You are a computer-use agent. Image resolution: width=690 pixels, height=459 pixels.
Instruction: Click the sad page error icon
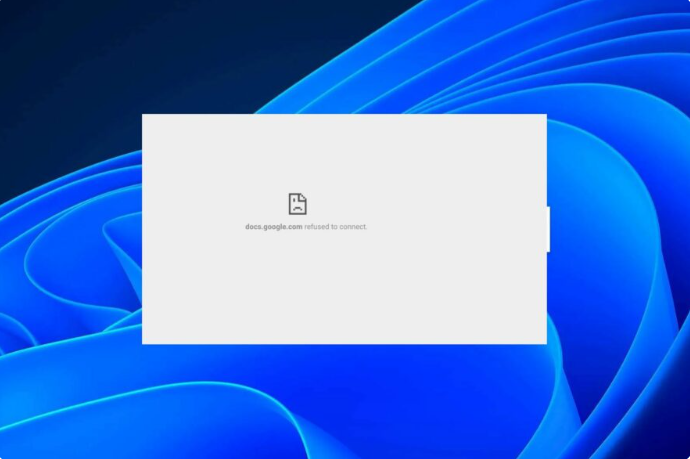pyautogui.click(x=297, y=204)
